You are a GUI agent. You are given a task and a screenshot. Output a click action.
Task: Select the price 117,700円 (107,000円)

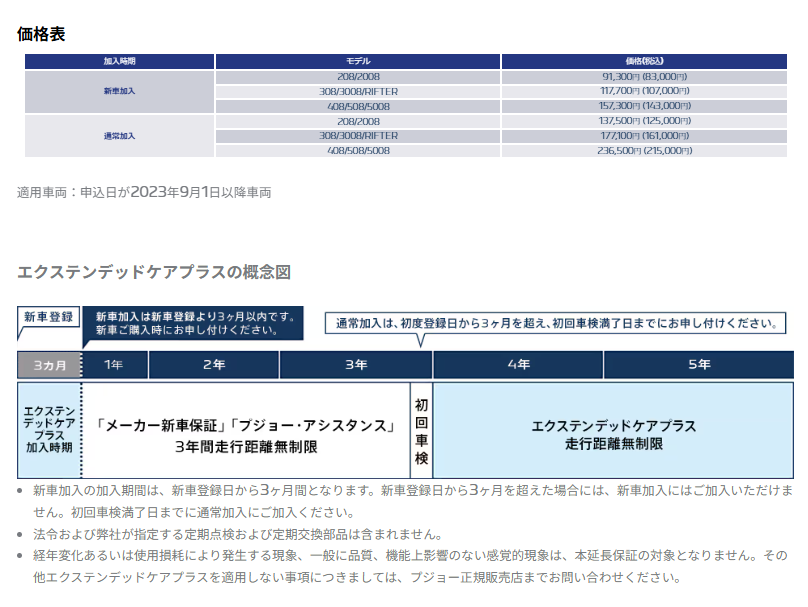(x=644, y=91)
